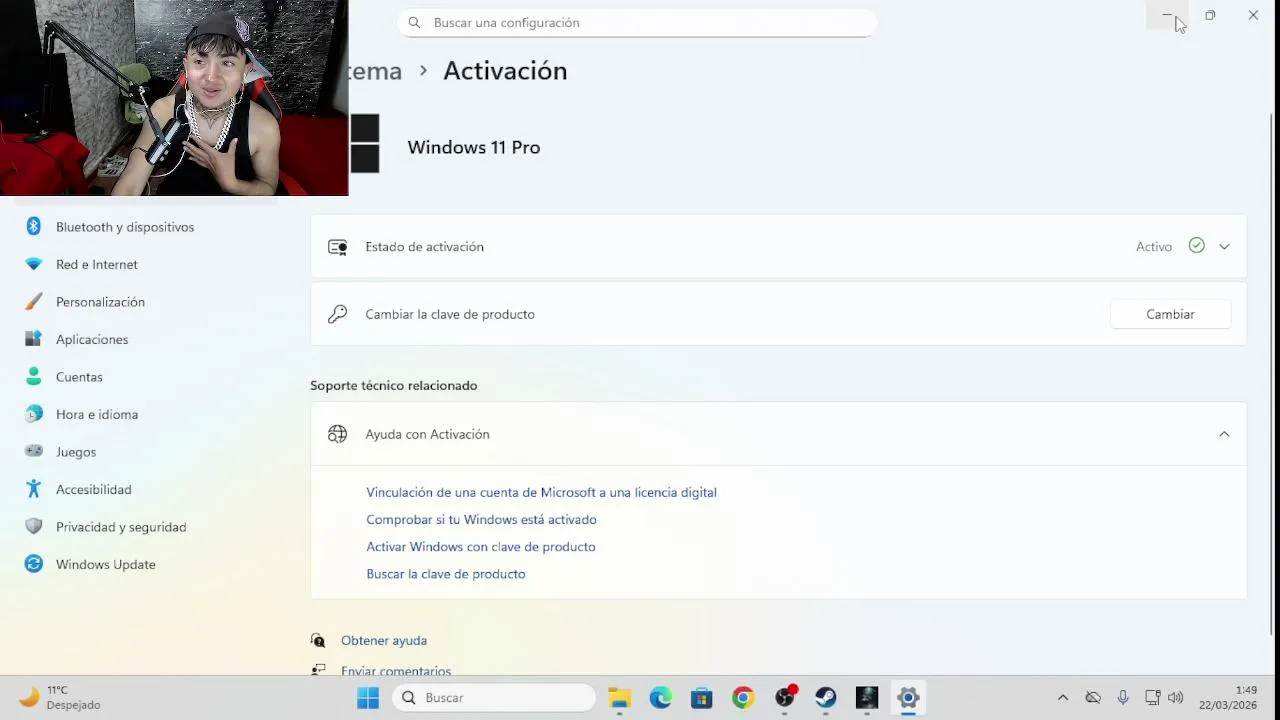Image resolution: width=1280 pixels, height=720 pixels.
Task: Click the taskbar Buscar search box
Action: coord(494,698)
